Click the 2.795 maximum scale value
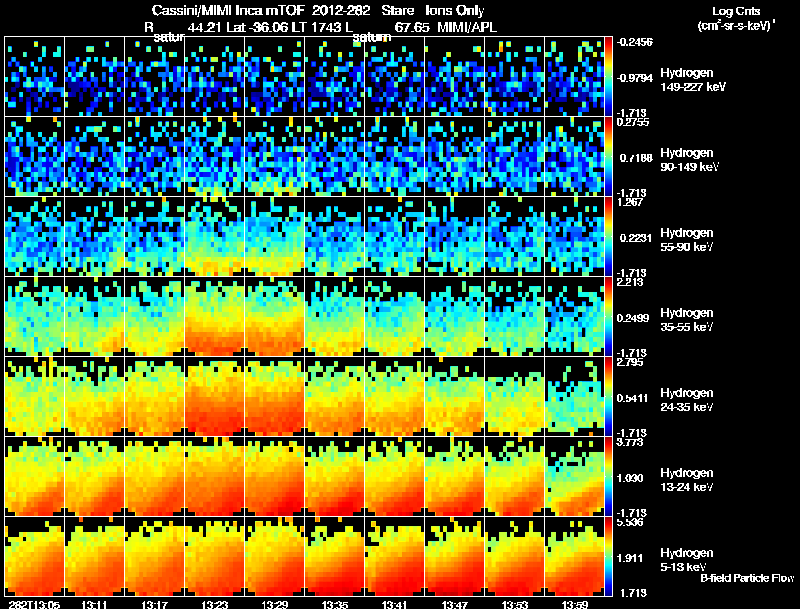Image resolution: width=800 pixels, height=609 pixels. pos(631,362)
